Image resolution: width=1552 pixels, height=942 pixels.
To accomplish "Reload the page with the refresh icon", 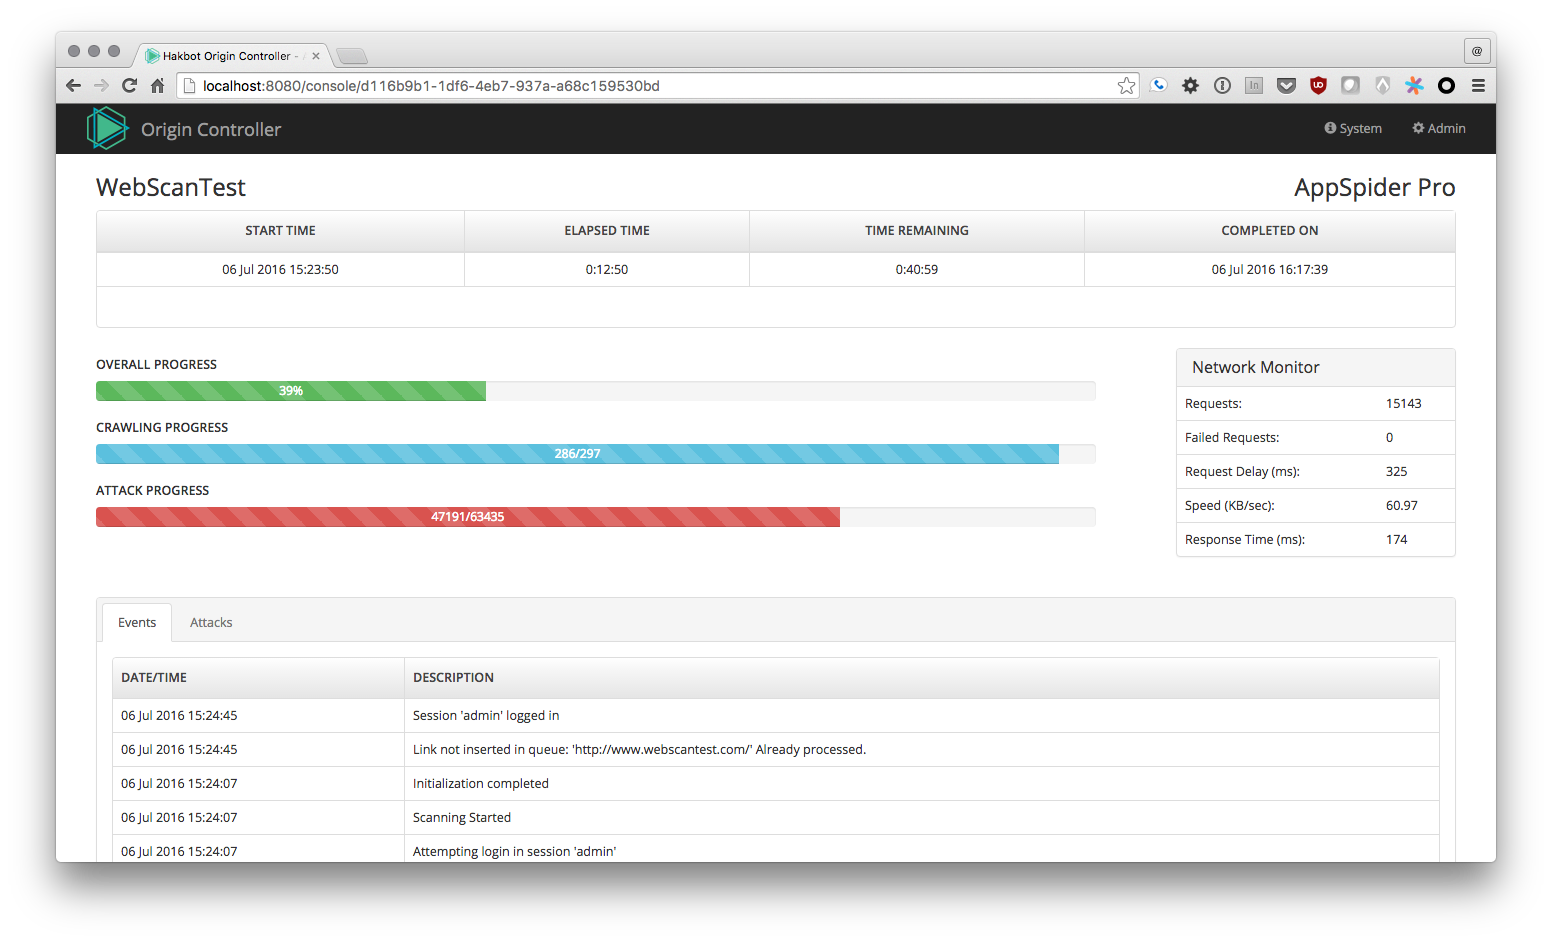I will pos(129,86).
